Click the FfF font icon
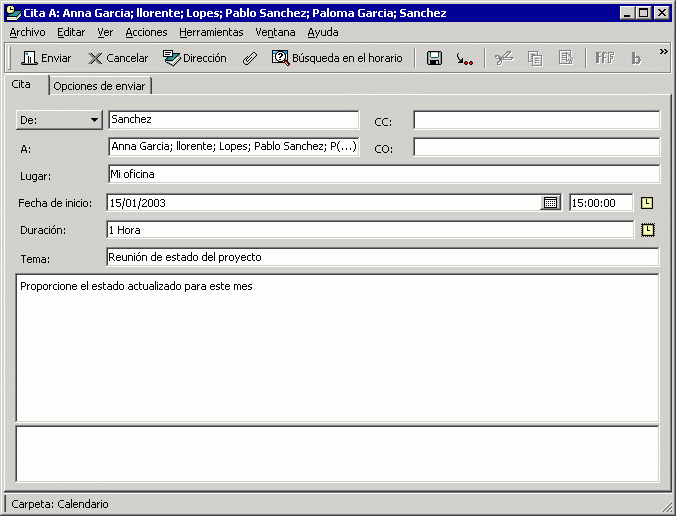The height and width of the screenshot is (516, 676). pos(604,58)
